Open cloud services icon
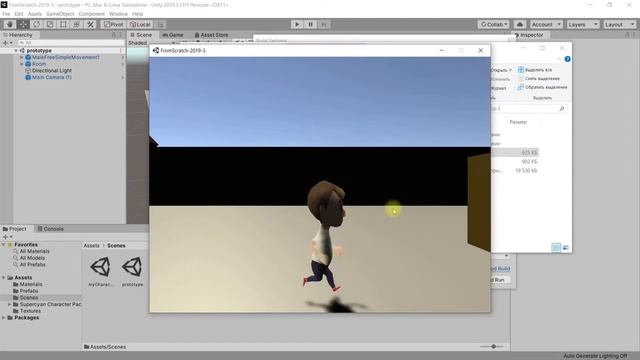The image size is (640, 360). click(x=520, y=24)
